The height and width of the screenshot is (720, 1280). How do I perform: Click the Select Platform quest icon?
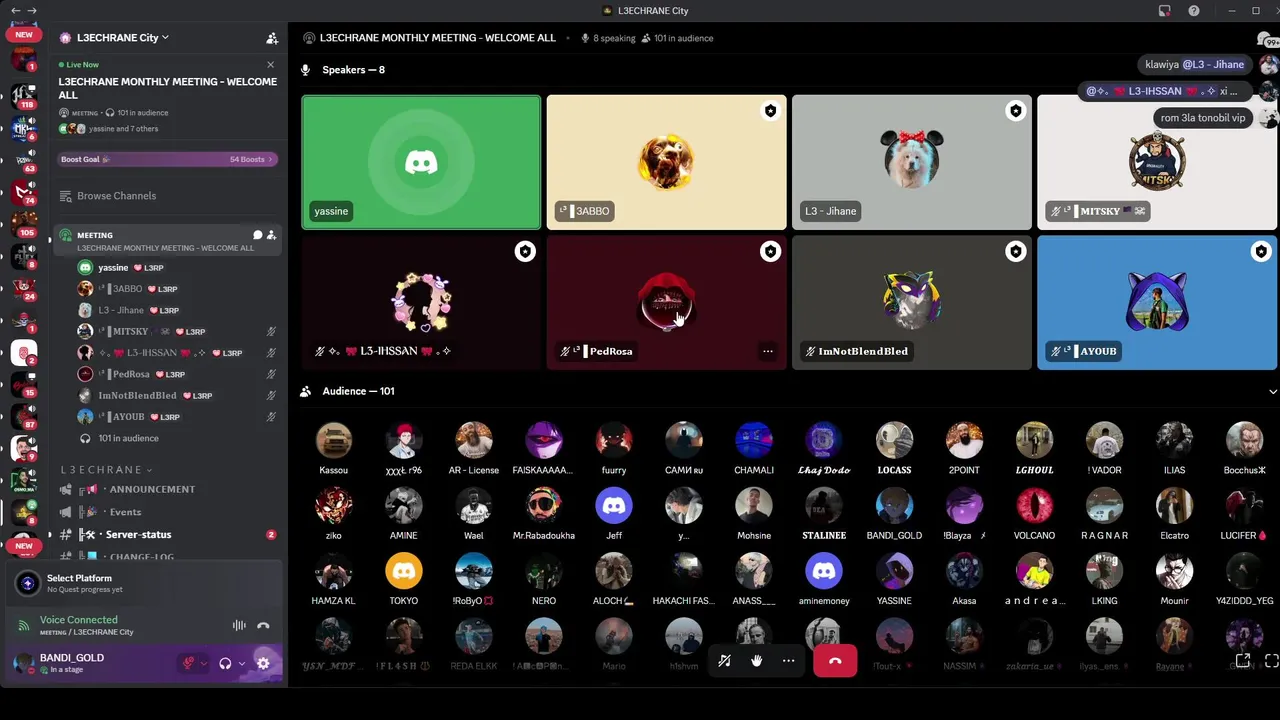(x=28, y=583)
